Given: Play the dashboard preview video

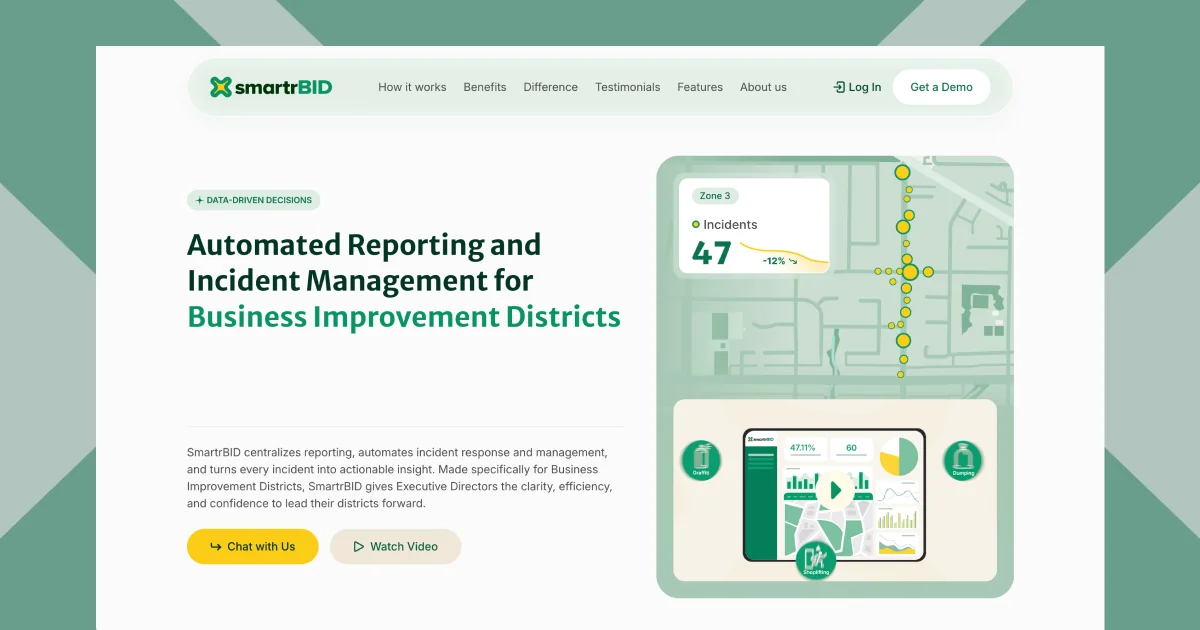Looking at the screenshot, I should coord(834,490).
